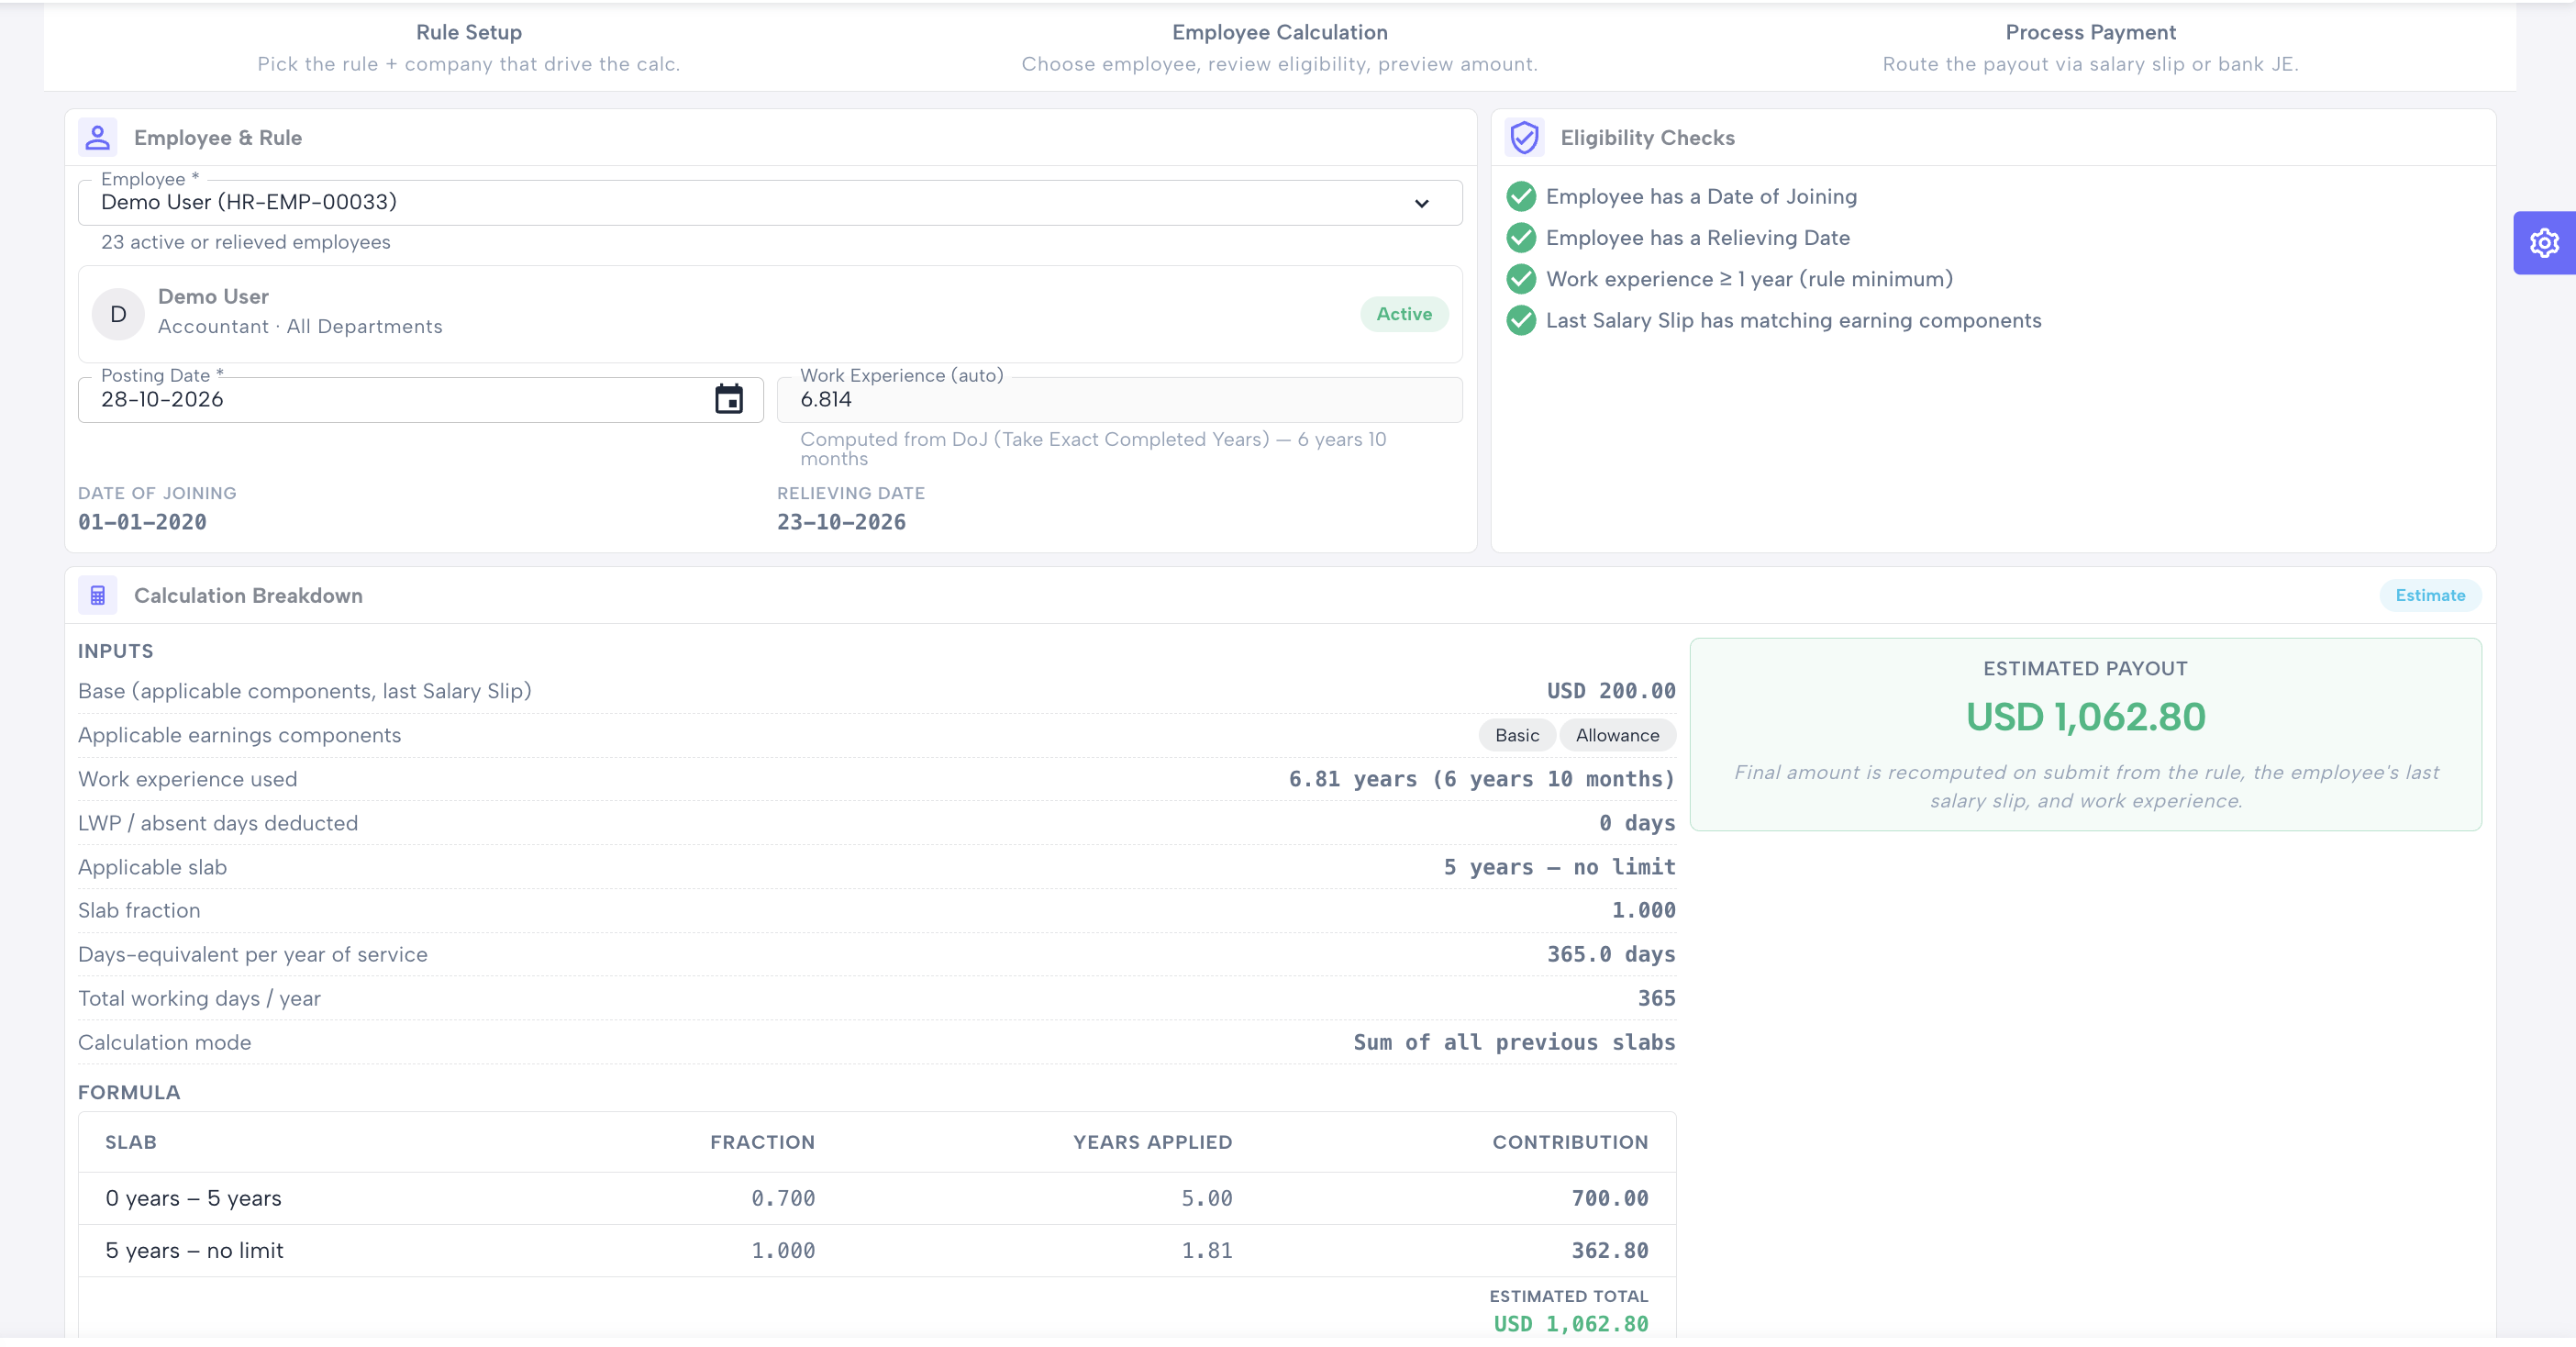Click the Date of Joining value 01-01-2020
This screenshot has width=2576, height=1347.
click(x=142, y=522)
